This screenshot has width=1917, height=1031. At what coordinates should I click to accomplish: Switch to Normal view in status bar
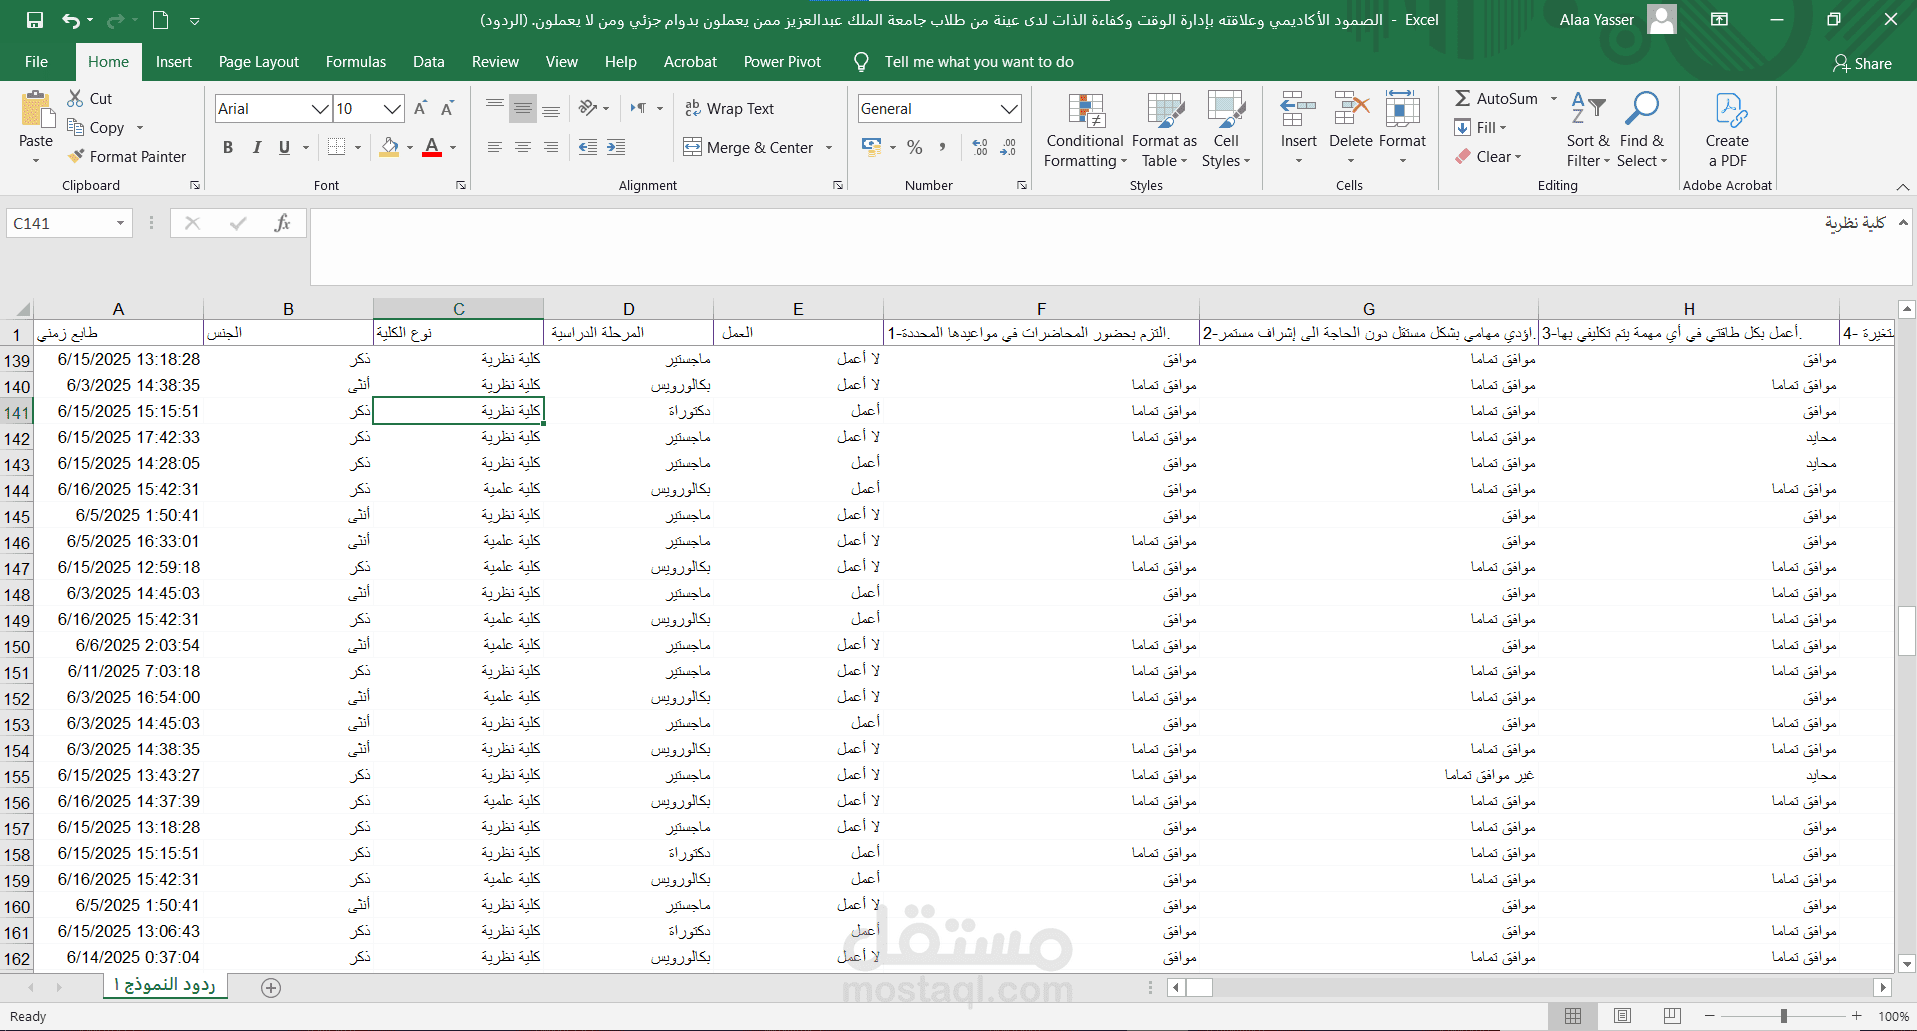click(x=1573, y=1016)
